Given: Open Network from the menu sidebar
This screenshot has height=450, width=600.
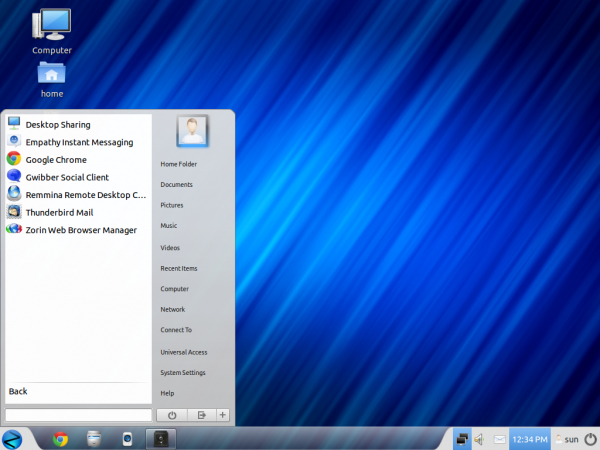Looking at the screenshot, I should pos(173,310).
